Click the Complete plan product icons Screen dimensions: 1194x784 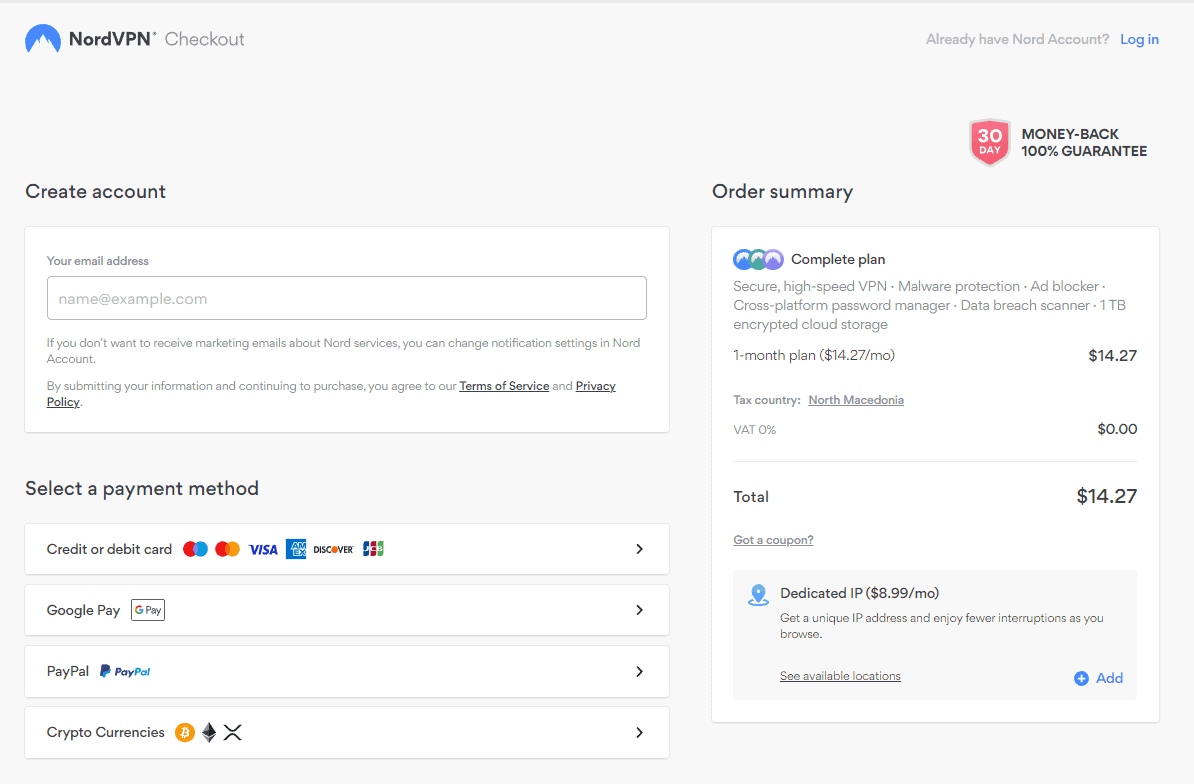pyautogui.click(x=758, y=260)
